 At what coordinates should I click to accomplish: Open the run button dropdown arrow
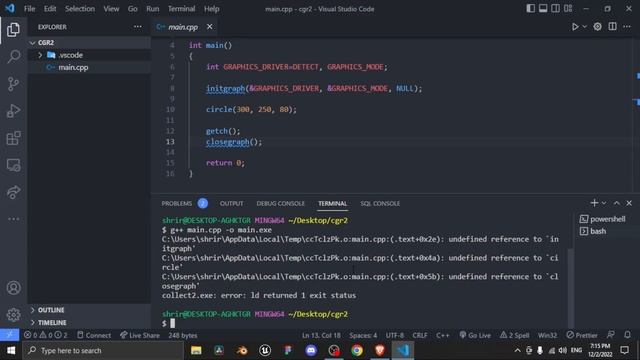(x=584, y=27)
